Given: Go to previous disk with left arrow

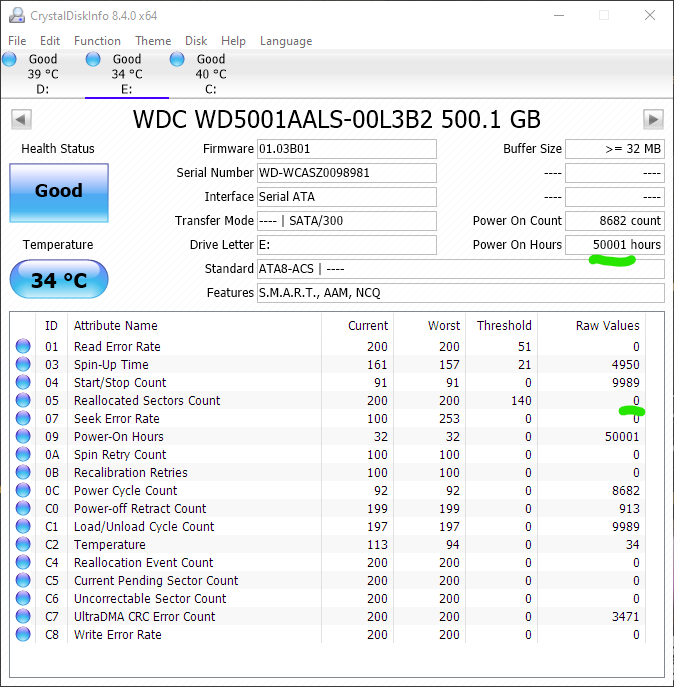Looking at the screenshot, I should (x=21, y=119).
